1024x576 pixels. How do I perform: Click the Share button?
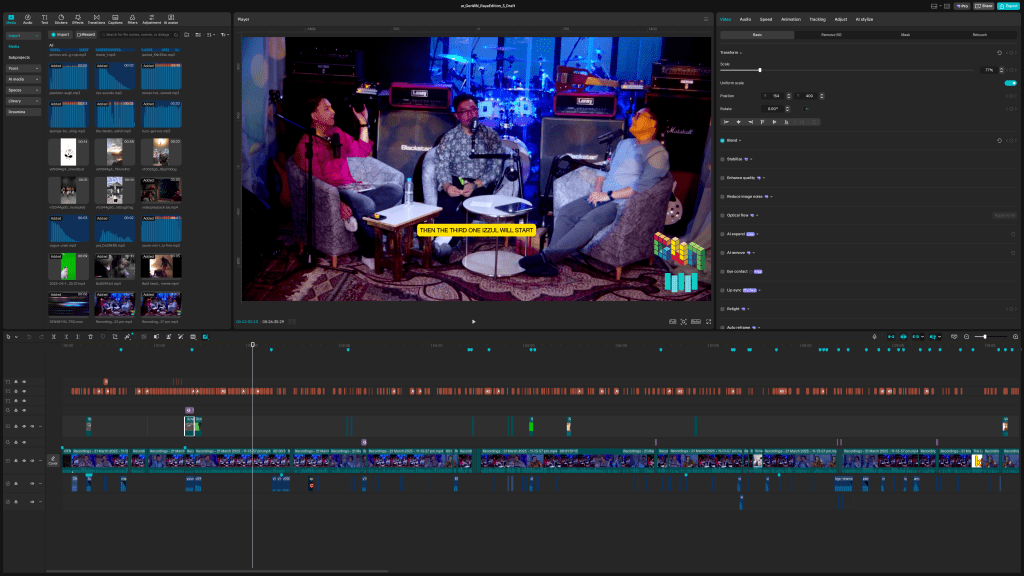[x=981, y=5]
